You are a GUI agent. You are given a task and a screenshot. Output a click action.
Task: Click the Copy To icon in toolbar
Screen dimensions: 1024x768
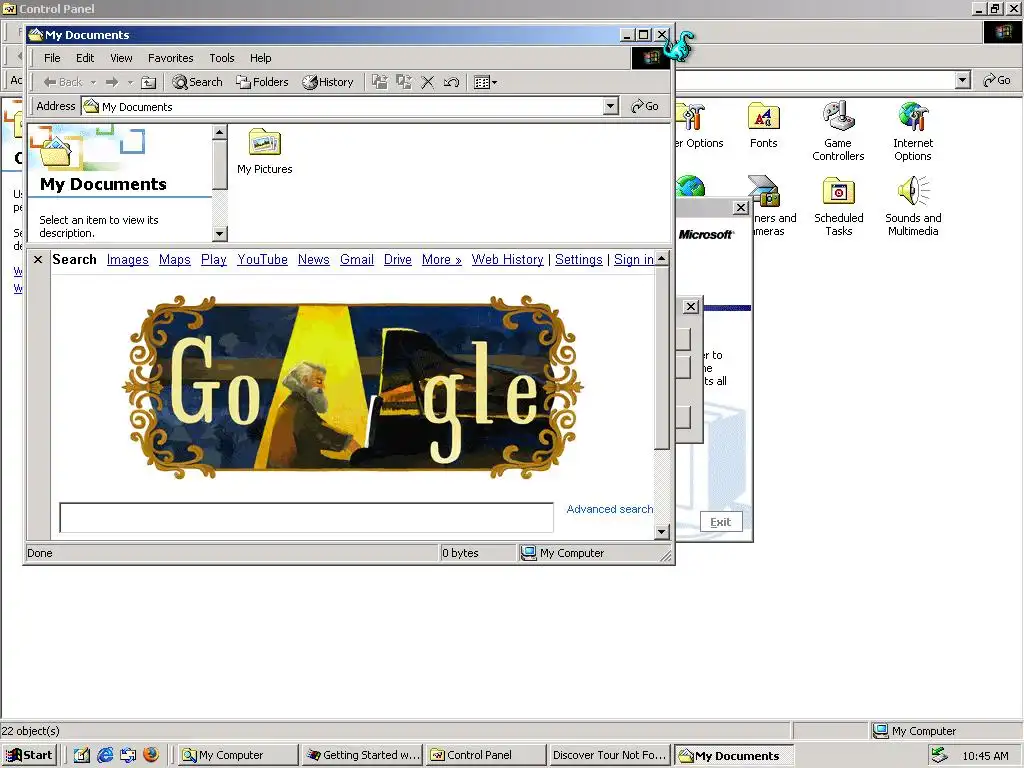point(404,82)
